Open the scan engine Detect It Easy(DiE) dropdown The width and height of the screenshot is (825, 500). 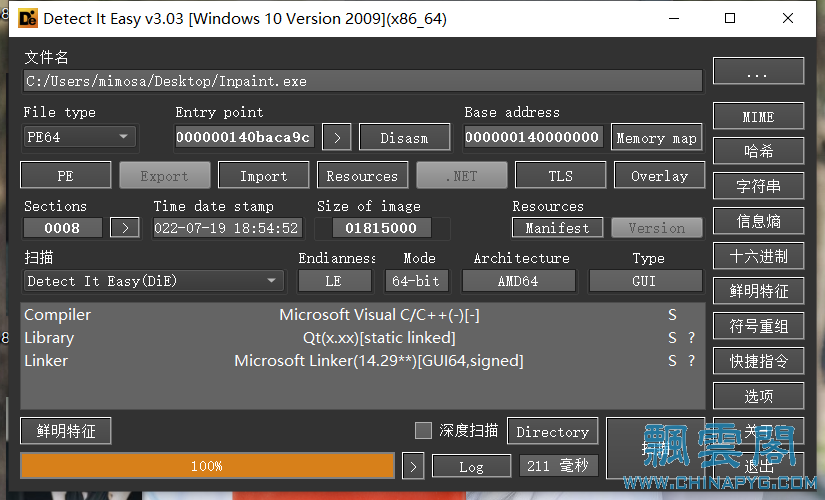point(154,281)
